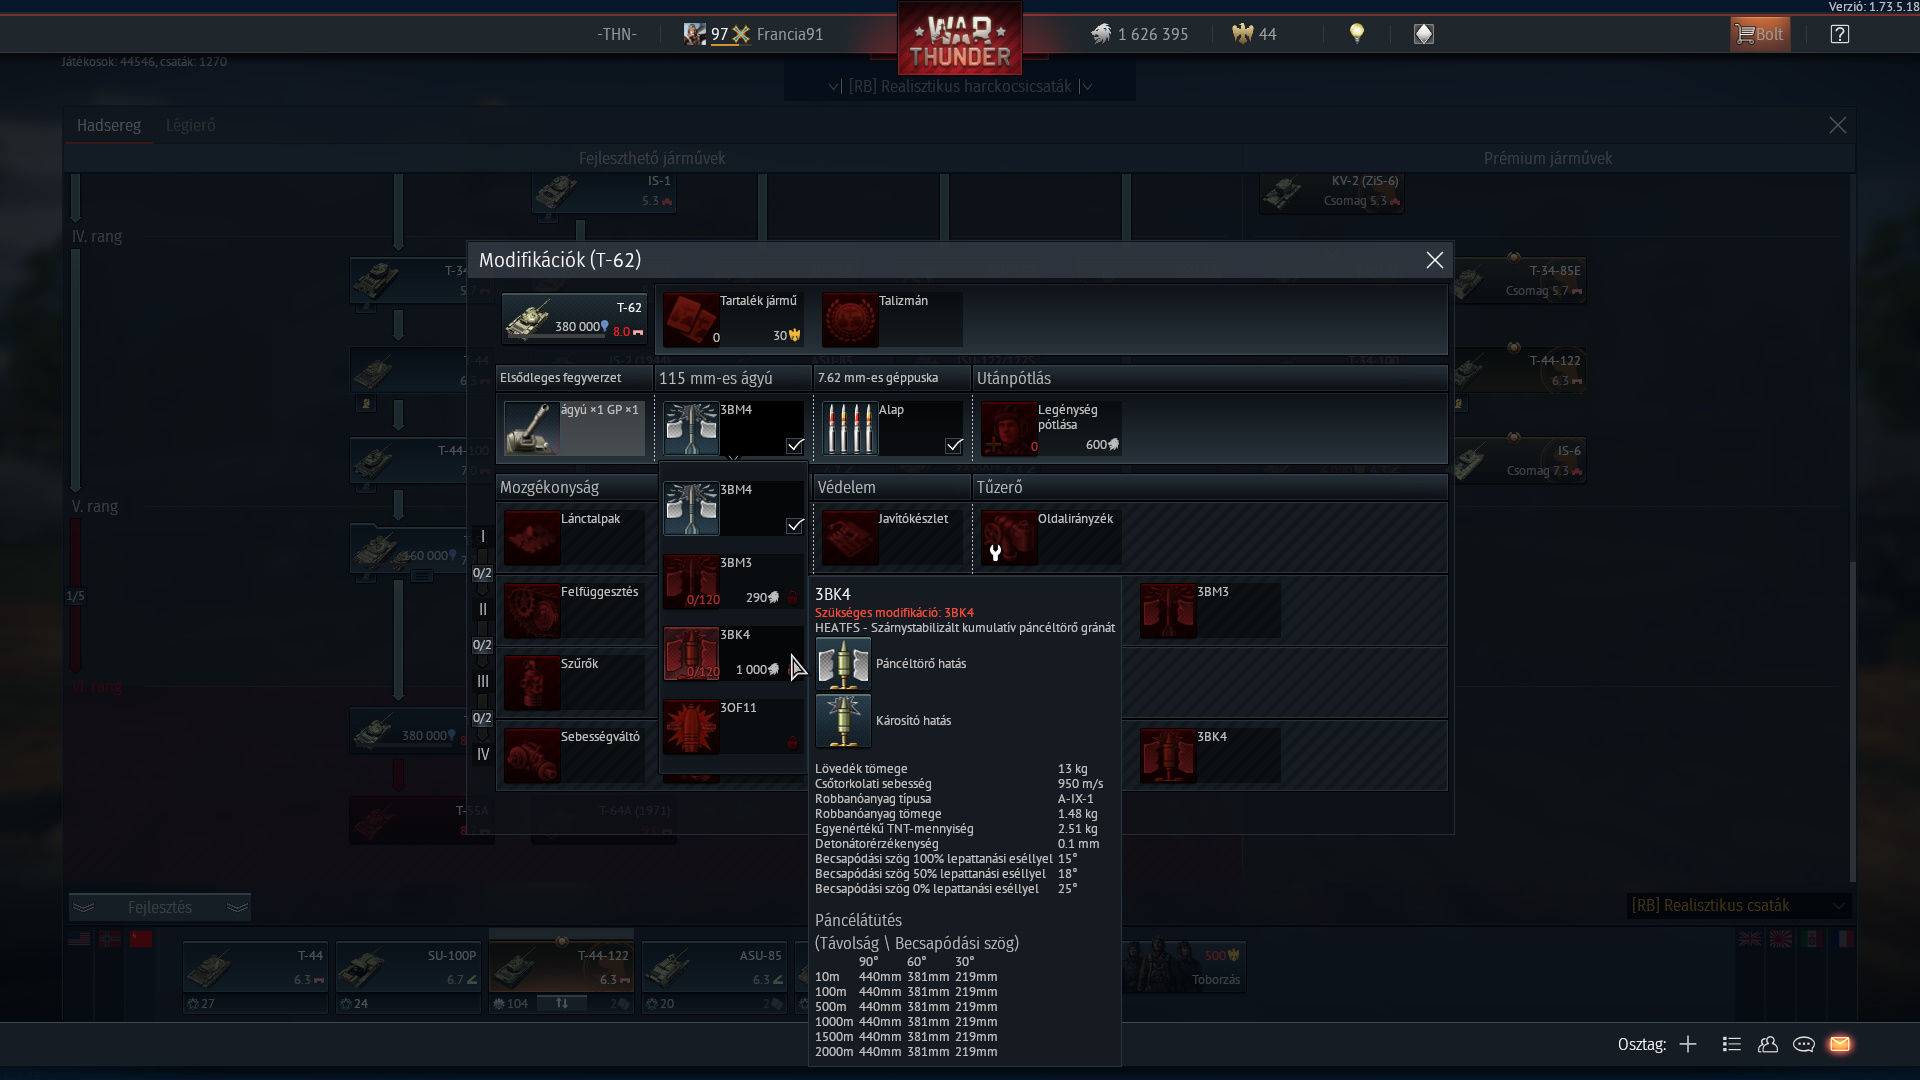
Task: Click the Legénység pótlása crew icon
Action: (1008, 428)
